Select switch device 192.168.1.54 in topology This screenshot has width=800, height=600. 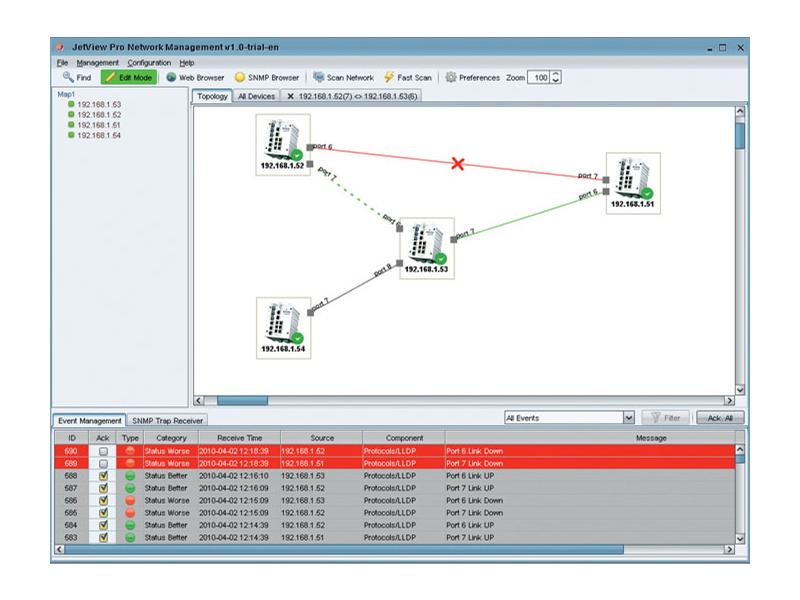[x=284, y=328]
